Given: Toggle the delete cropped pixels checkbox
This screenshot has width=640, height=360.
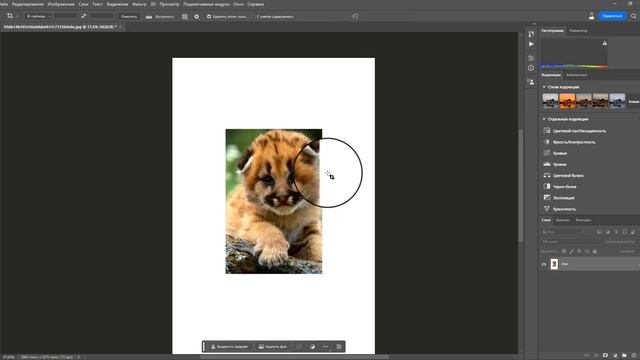Looking at the screenshot, I should click(x=209, y=17).
